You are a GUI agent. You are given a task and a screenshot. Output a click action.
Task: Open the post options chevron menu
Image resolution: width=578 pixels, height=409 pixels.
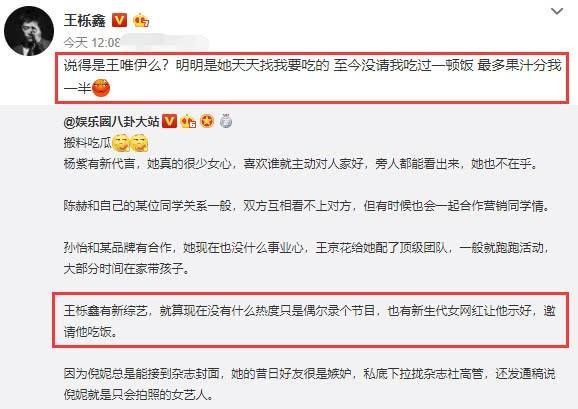[x=557, y=12]
